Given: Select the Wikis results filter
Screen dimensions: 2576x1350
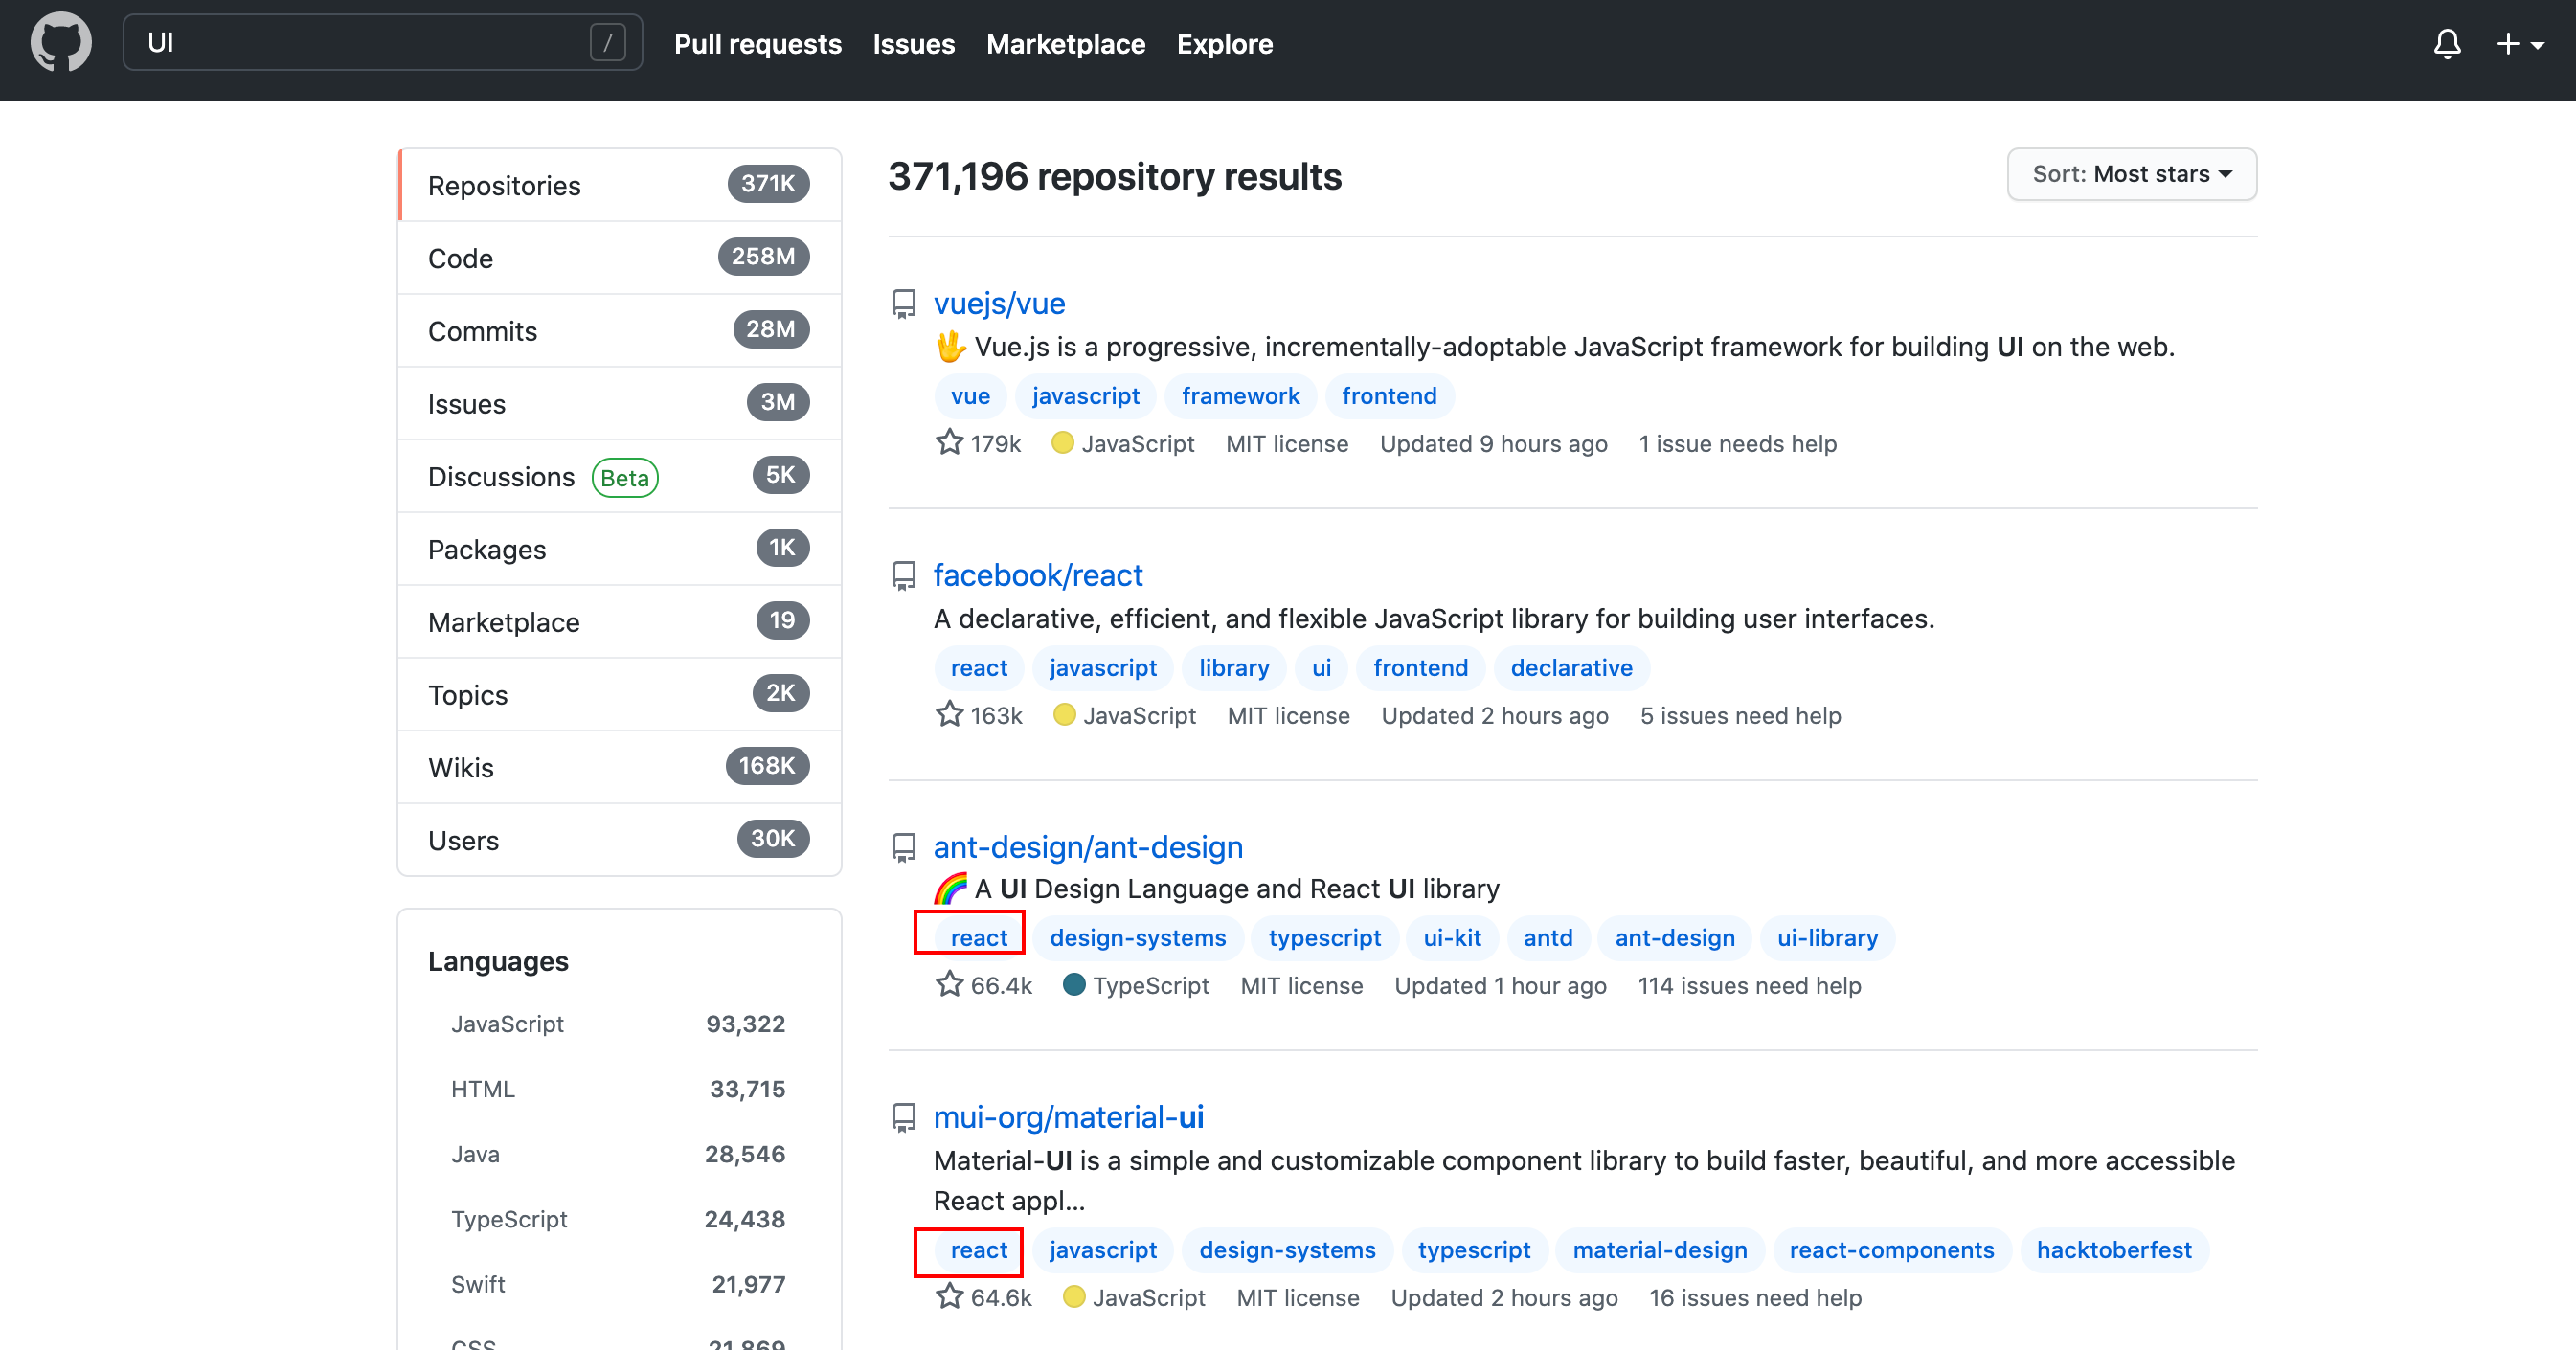Looking at the screenshot, I should 619,768.
